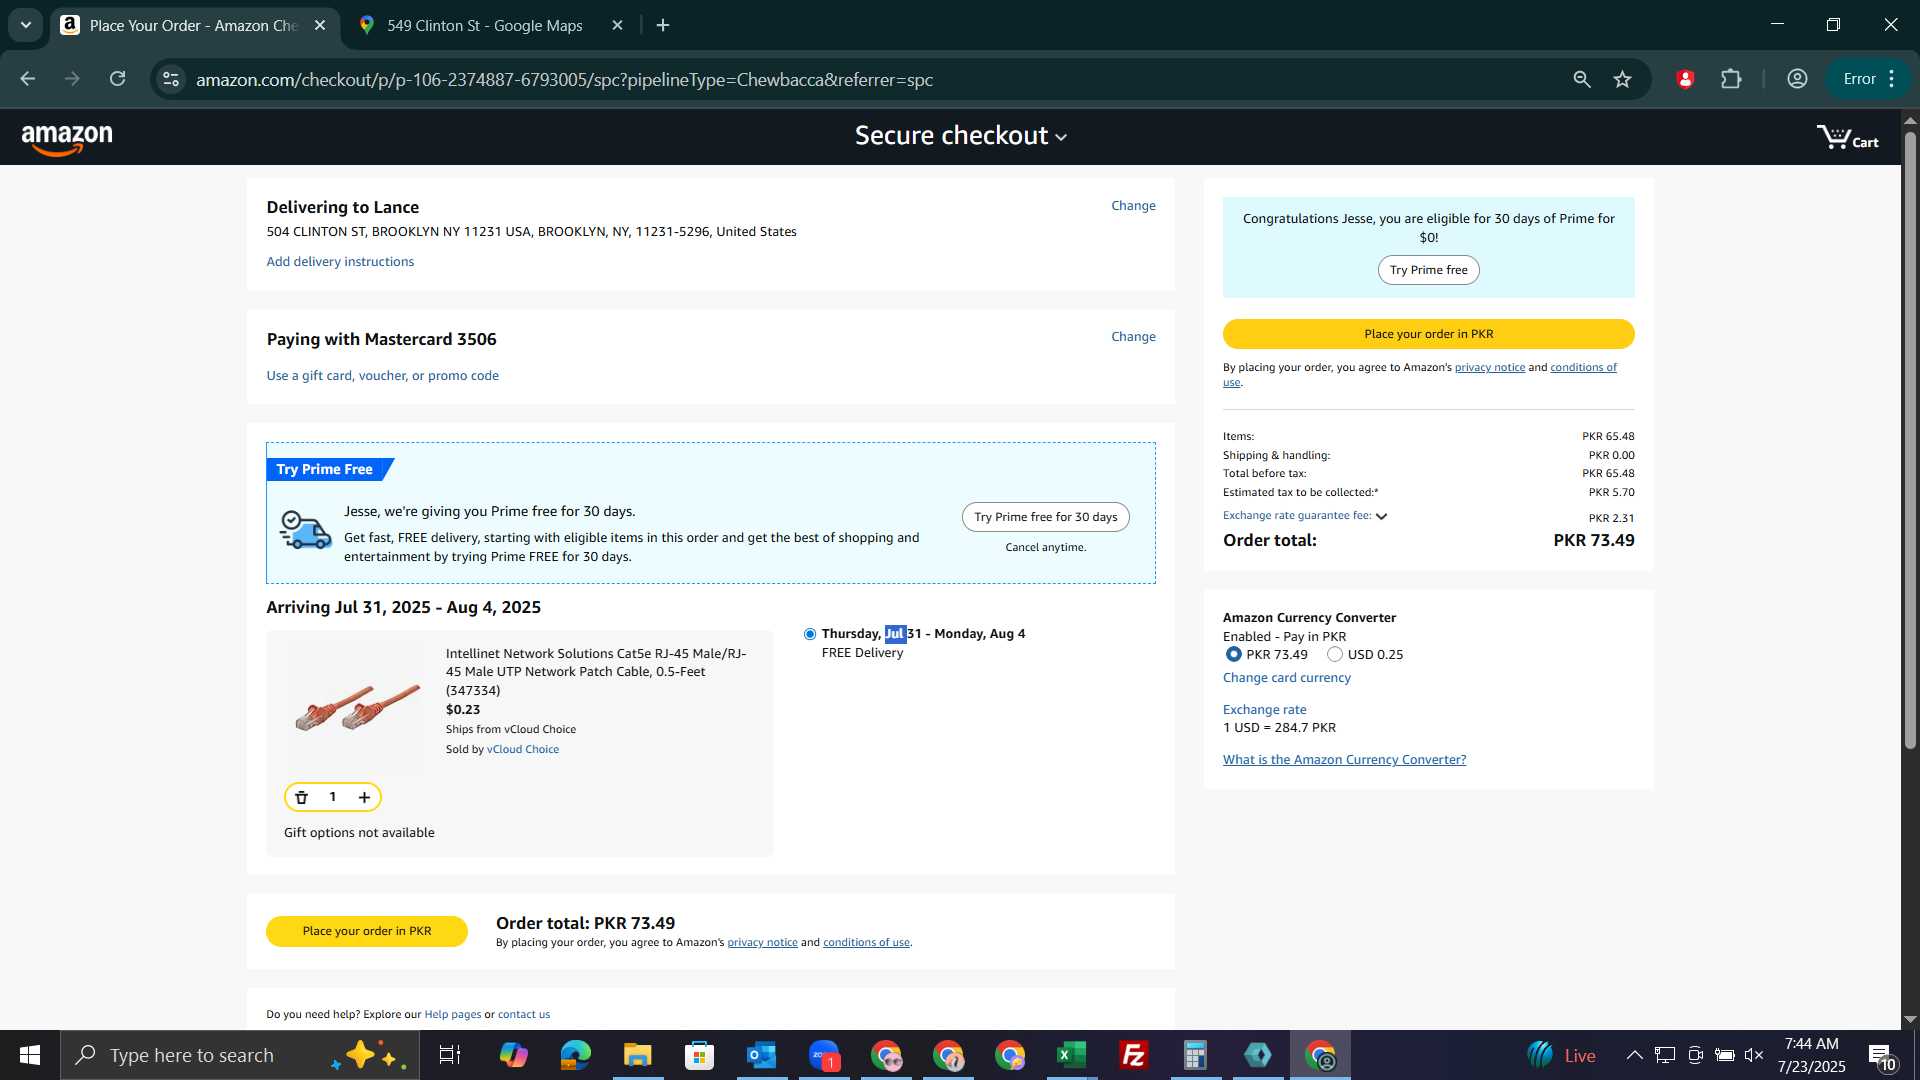Open Task View in taskbar

[450, 1055]
